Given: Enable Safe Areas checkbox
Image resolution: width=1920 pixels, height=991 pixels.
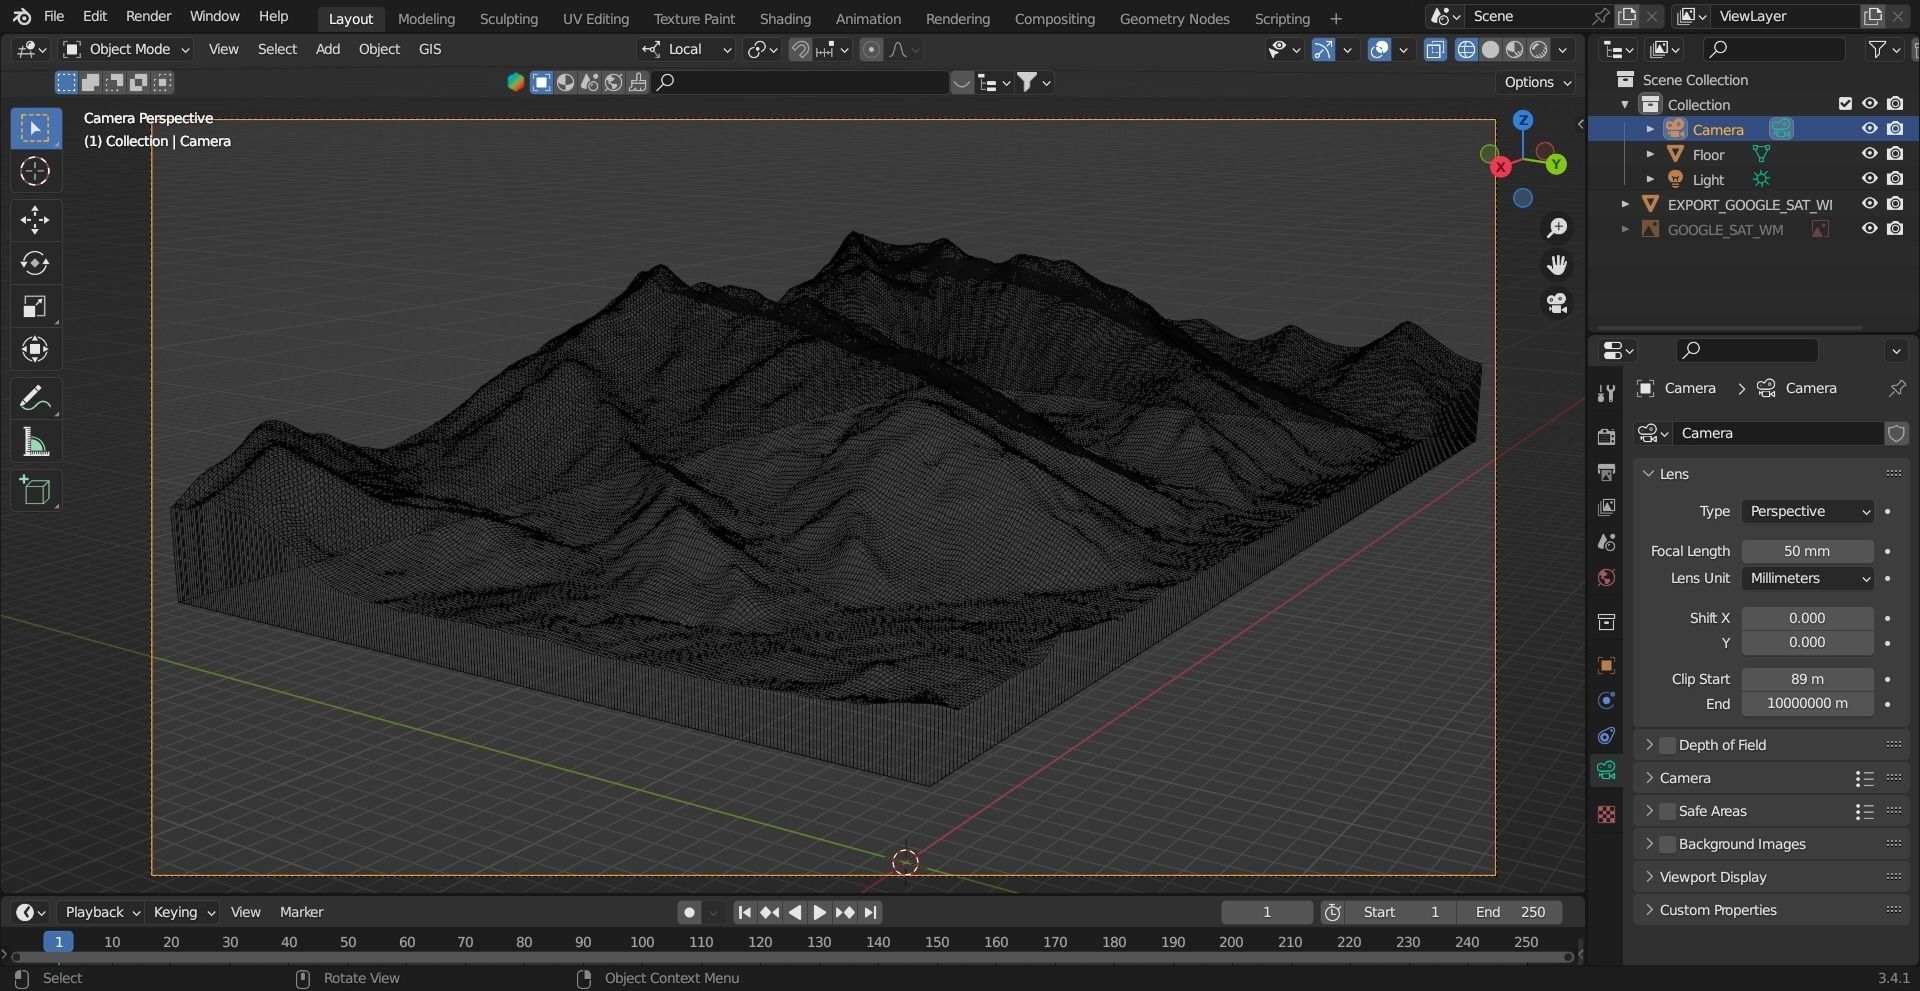Looking at the screenshot, I should click(1667, 811).
